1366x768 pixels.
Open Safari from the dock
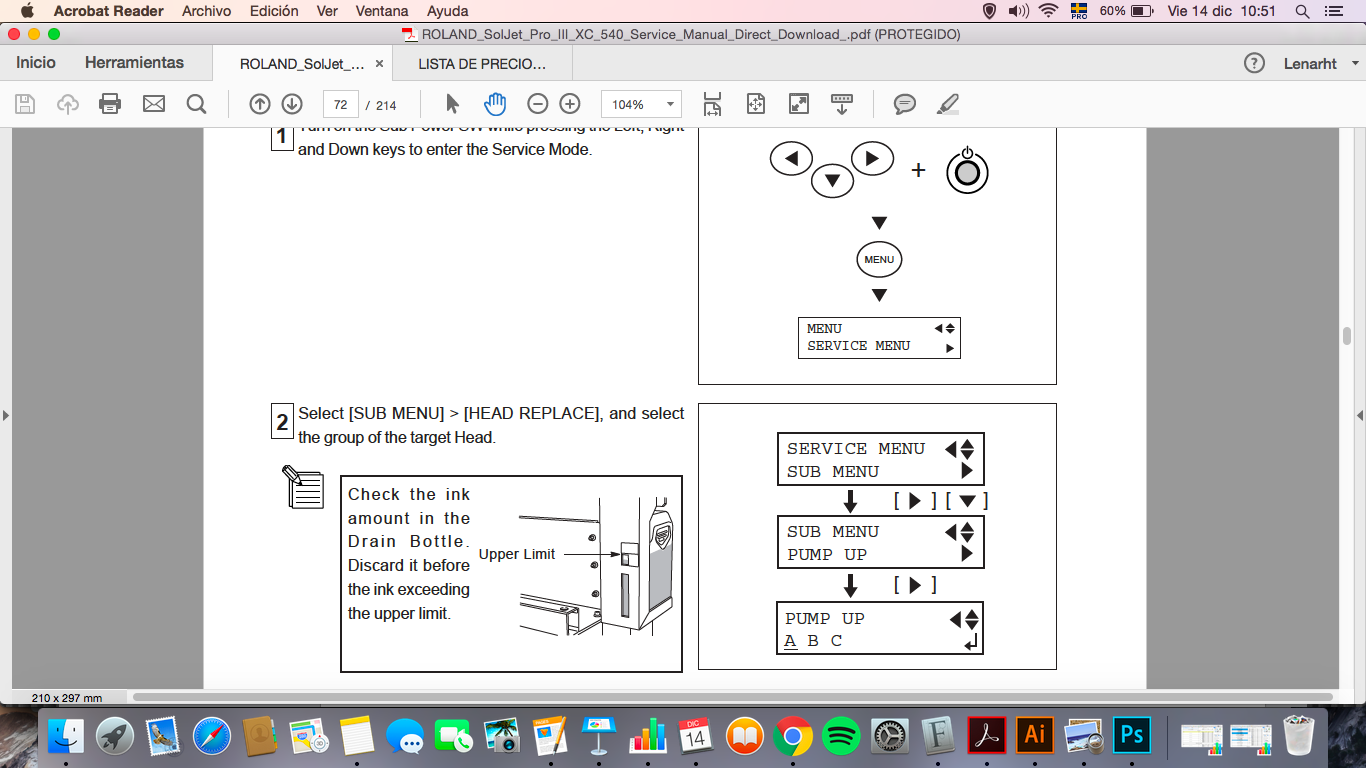point(212,737)
